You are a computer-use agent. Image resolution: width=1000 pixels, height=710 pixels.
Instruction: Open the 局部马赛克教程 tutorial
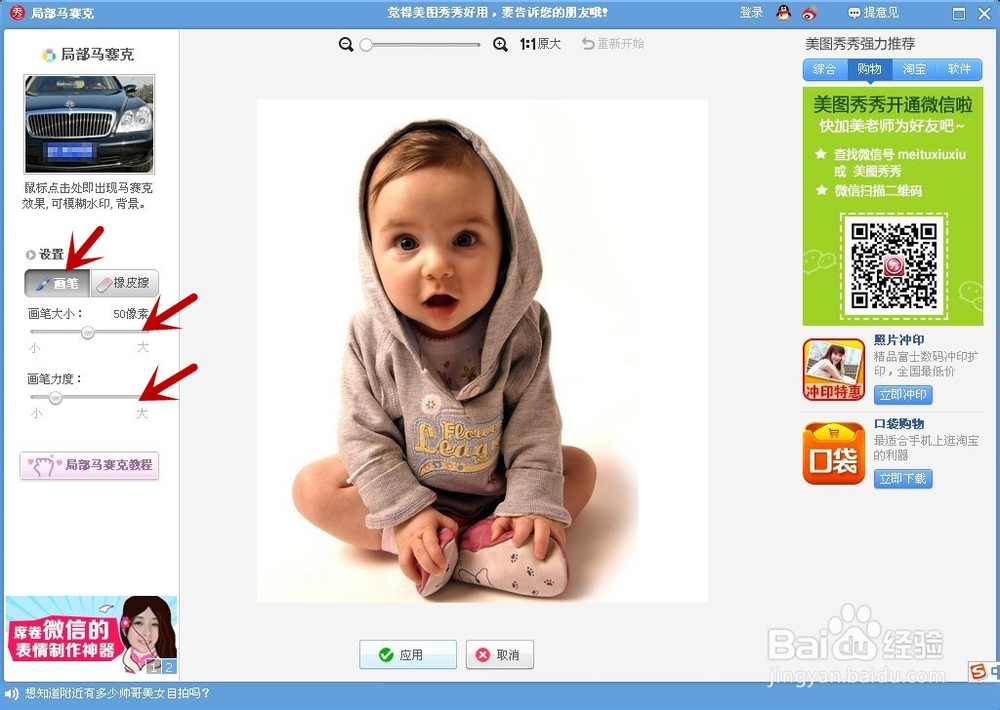click(x=89, y=465)
